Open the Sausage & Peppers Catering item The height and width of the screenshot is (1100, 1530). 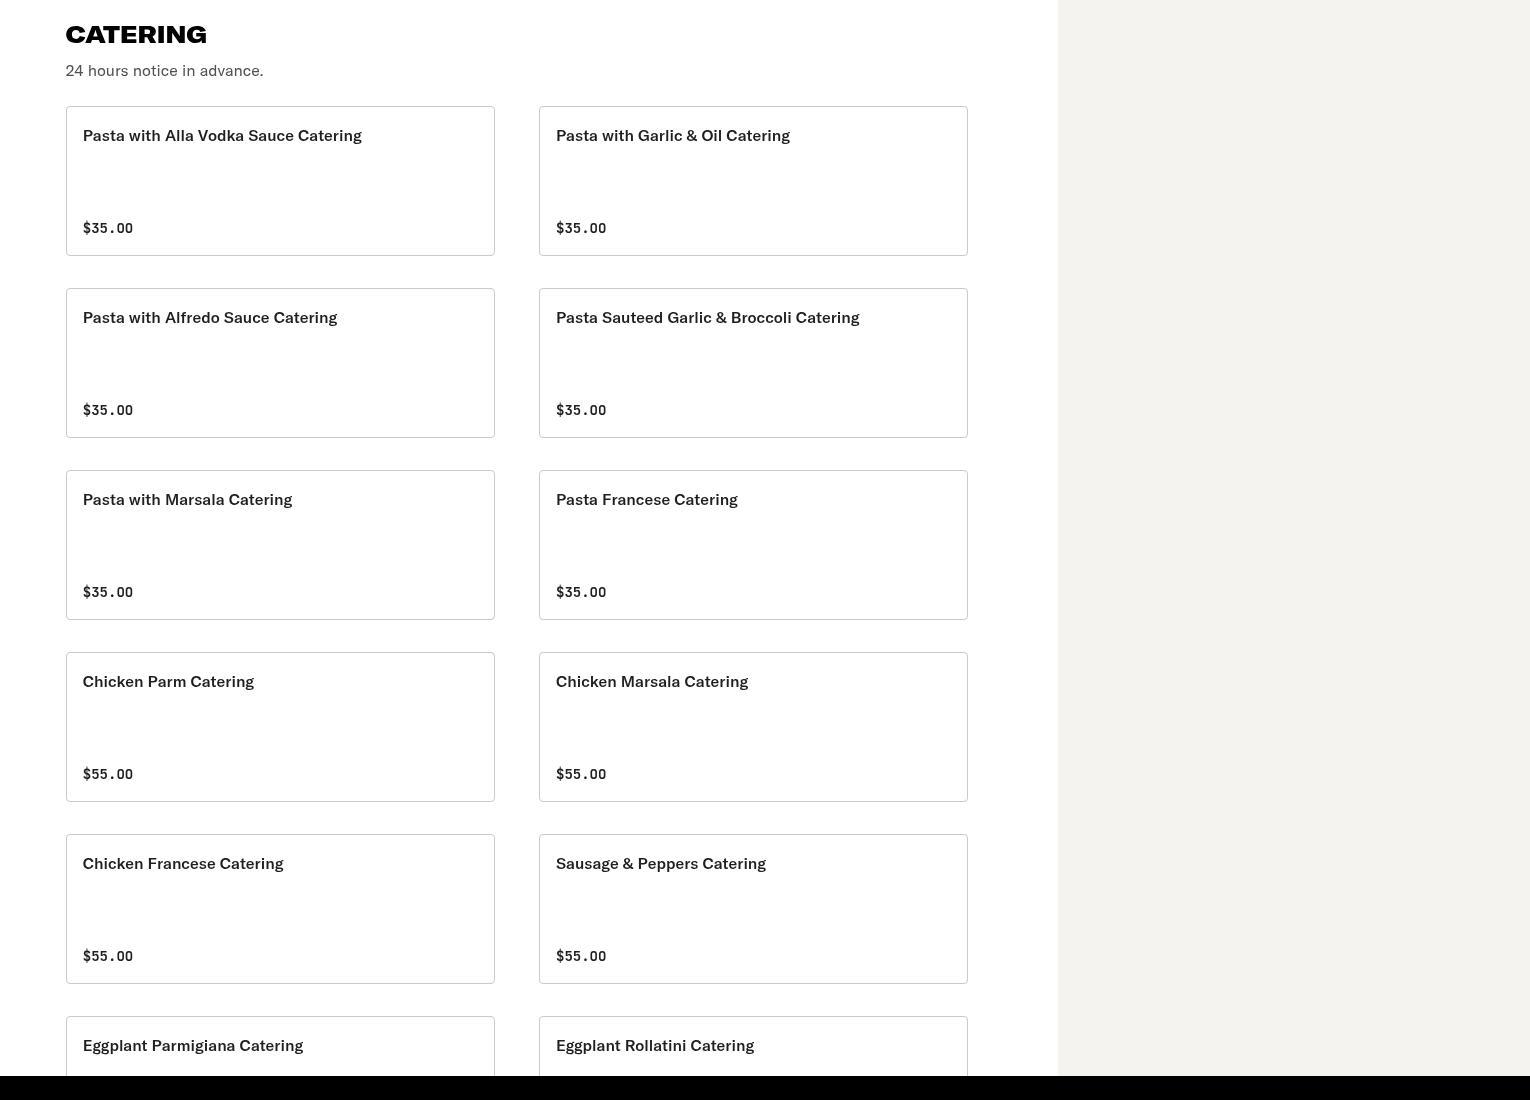click(x=753, y=909)
